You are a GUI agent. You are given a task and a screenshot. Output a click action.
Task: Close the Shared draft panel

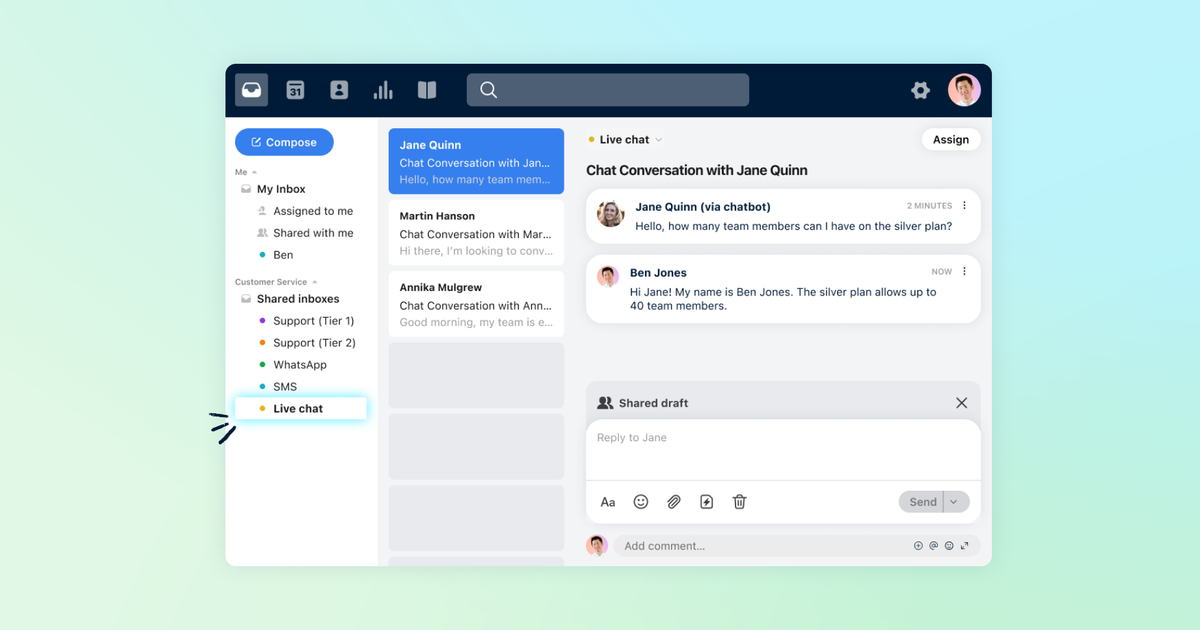961,403
